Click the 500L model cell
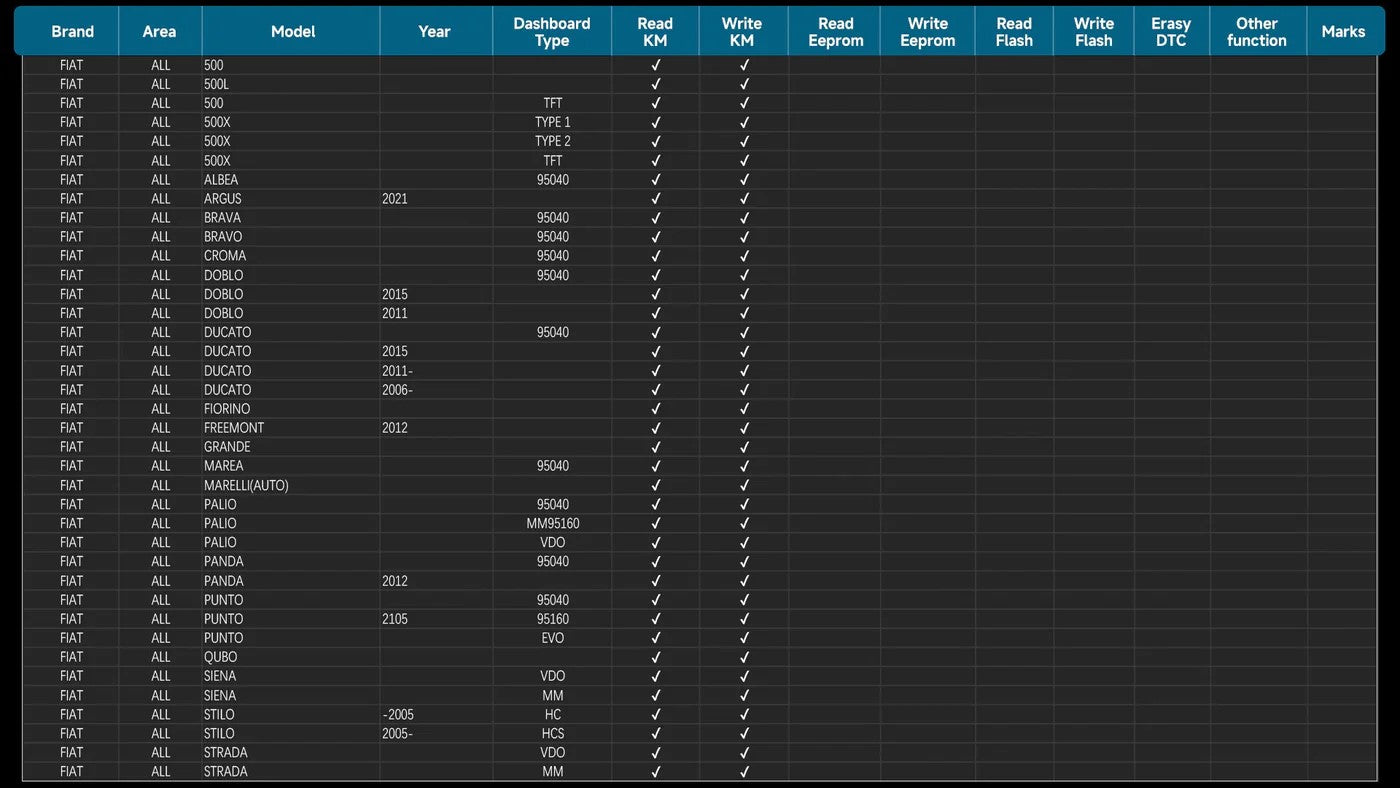Image resolution: width=1400 pixels, height=788 pixels. tap(217, 84)
